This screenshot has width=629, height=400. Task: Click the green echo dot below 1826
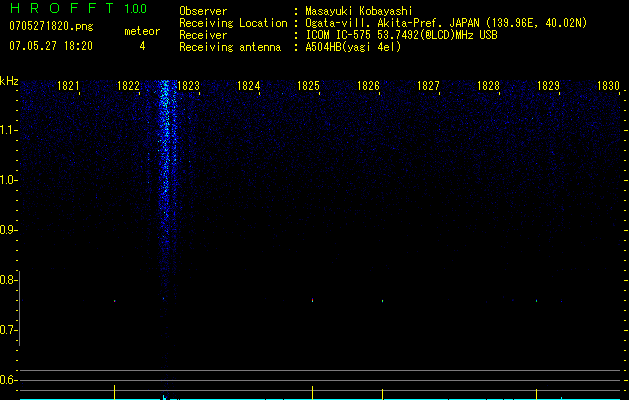382,301
